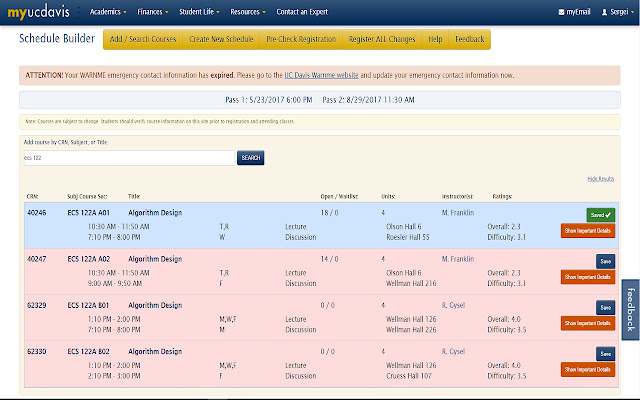
Task: Click the green Saved button for ECS 122A A01
Action: [x=600, y=214]
